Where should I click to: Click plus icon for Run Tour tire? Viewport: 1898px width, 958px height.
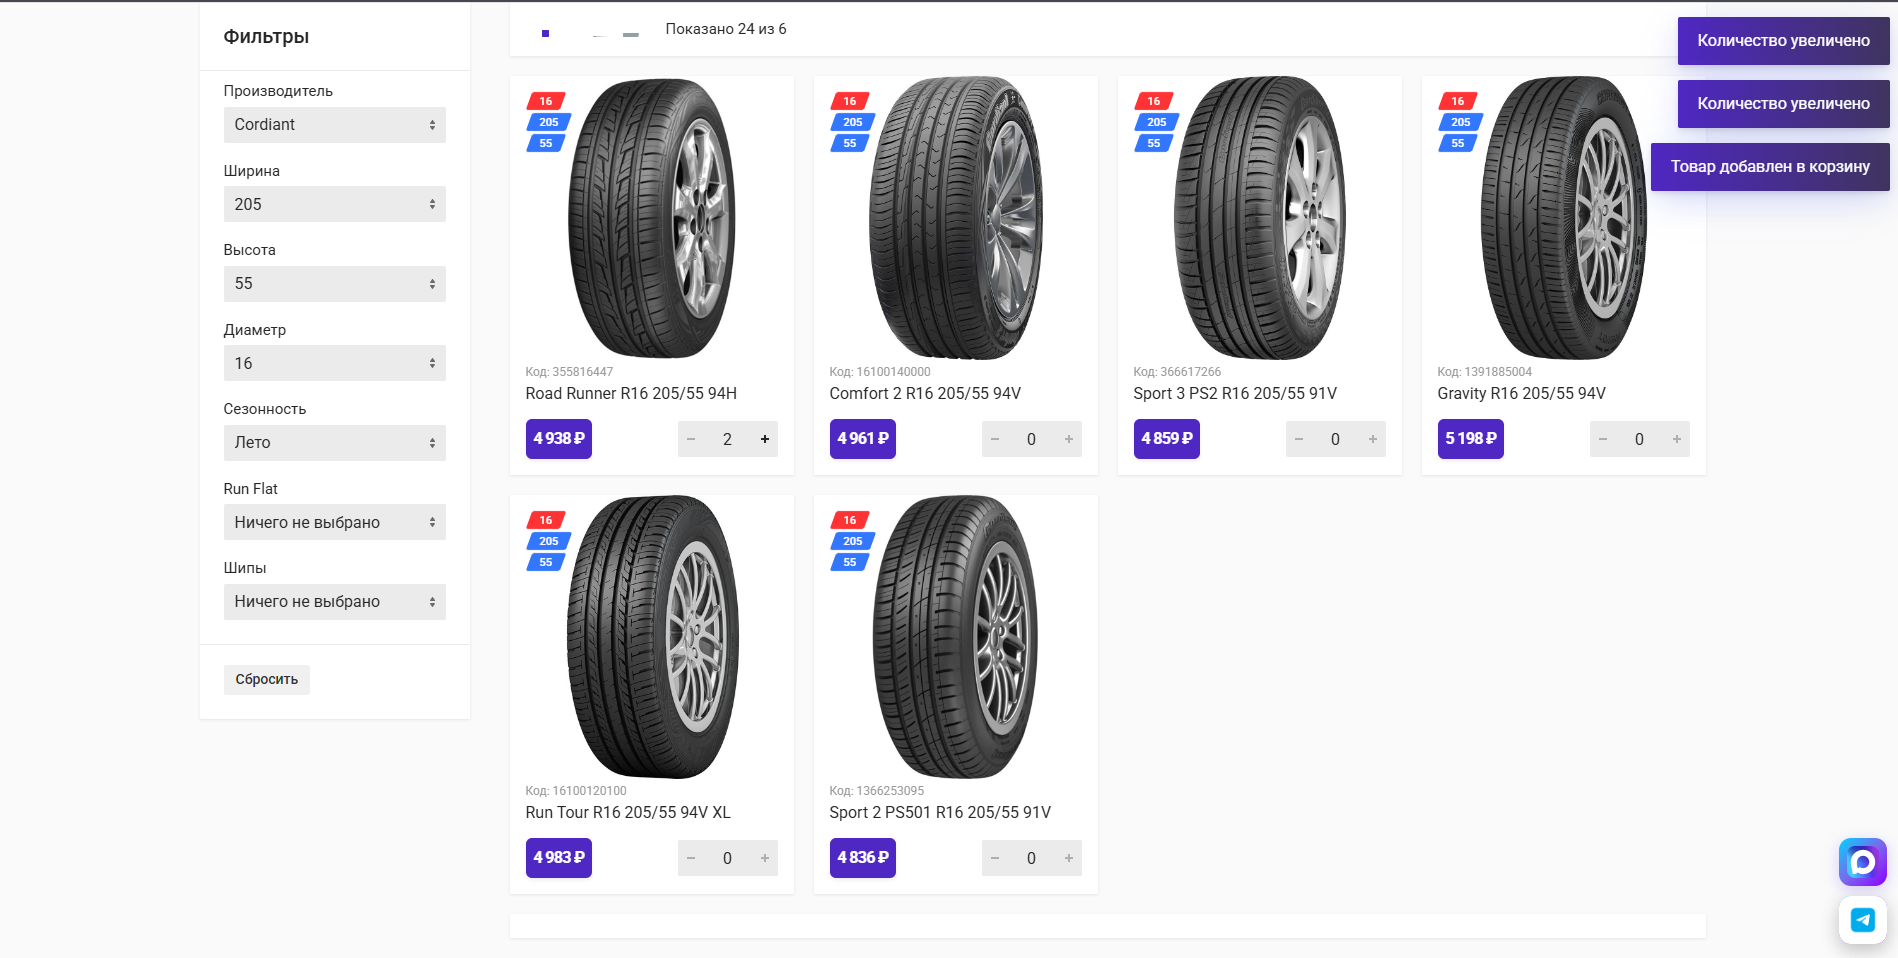coord(765,858)
